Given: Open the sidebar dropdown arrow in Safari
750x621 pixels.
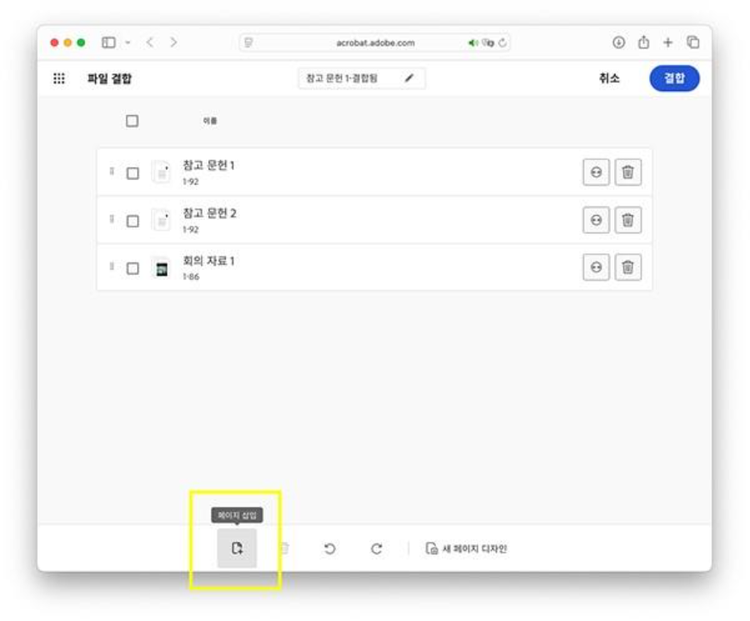Looking at the screenshot, I should [x=128, y=43].
